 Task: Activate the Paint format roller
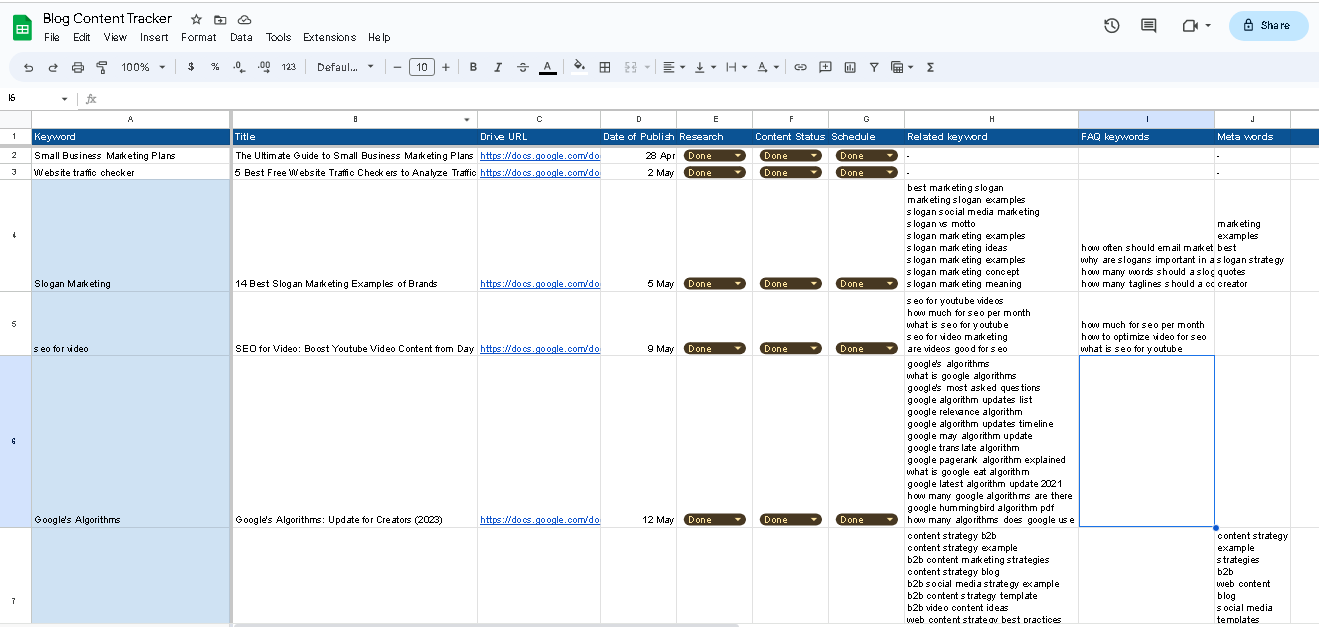[102, 67]
